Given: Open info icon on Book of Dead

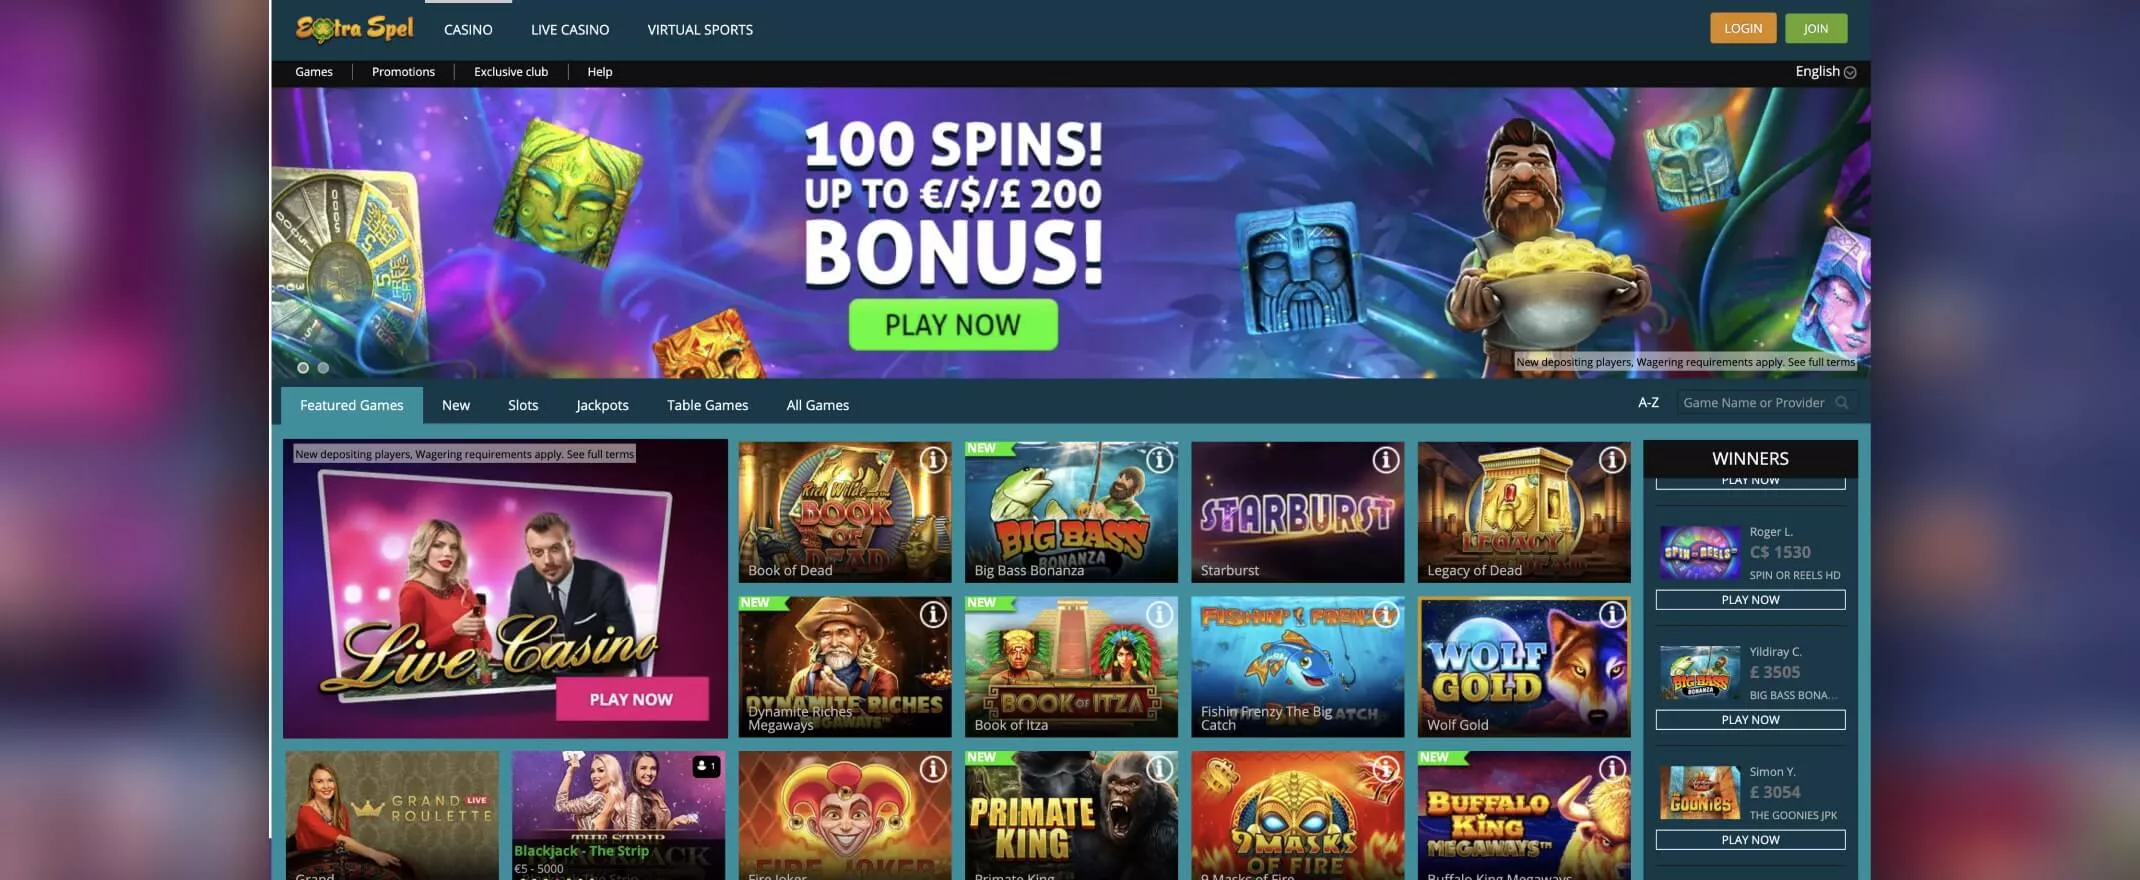Looking at the screenshot, I should [x=933, y=460].
